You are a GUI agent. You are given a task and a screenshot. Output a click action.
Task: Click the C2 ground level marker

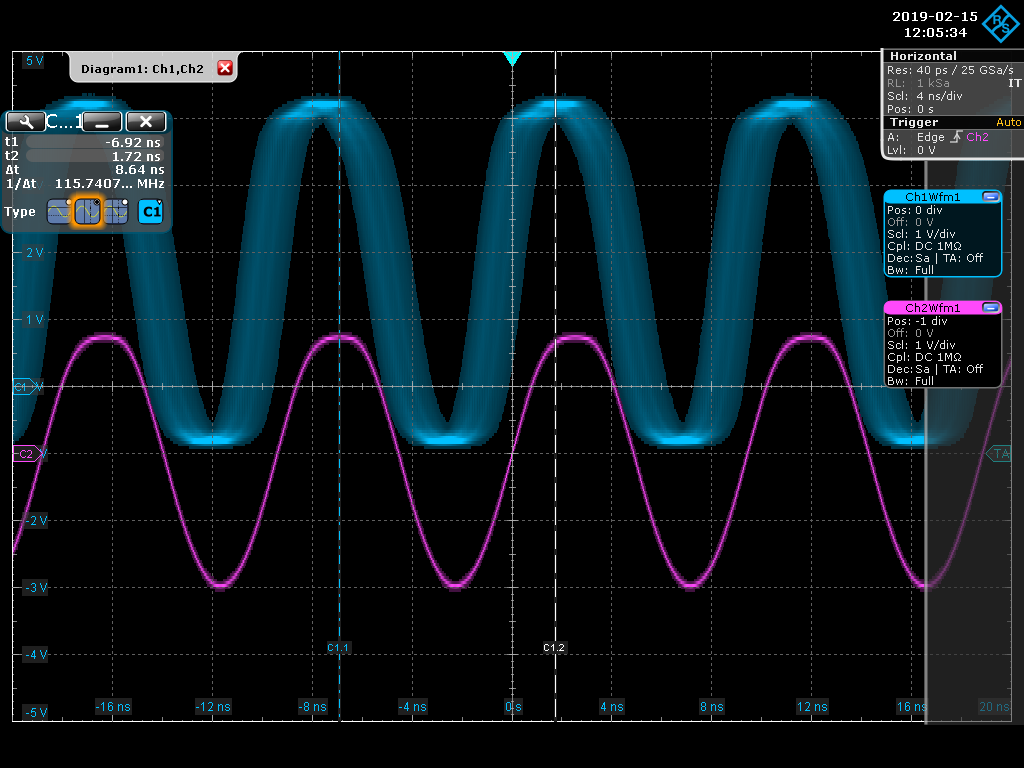pos(25,454)
